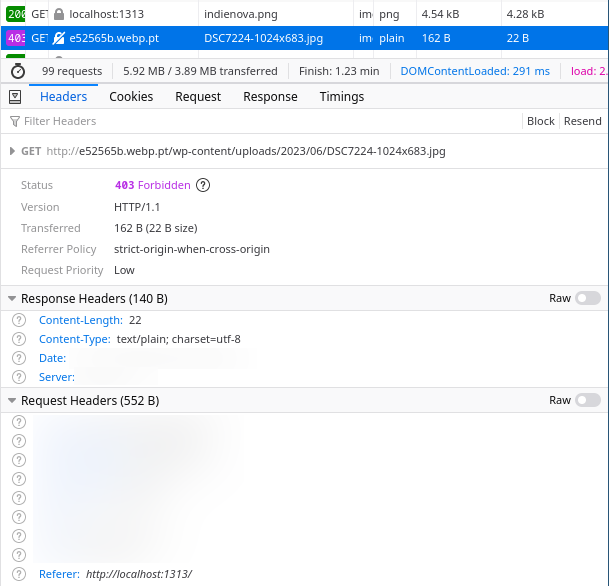Image resolution: width=609 pixels, height=586 pixels.
Task: Click the Content-Length header name
Action: tap(81, 320)
